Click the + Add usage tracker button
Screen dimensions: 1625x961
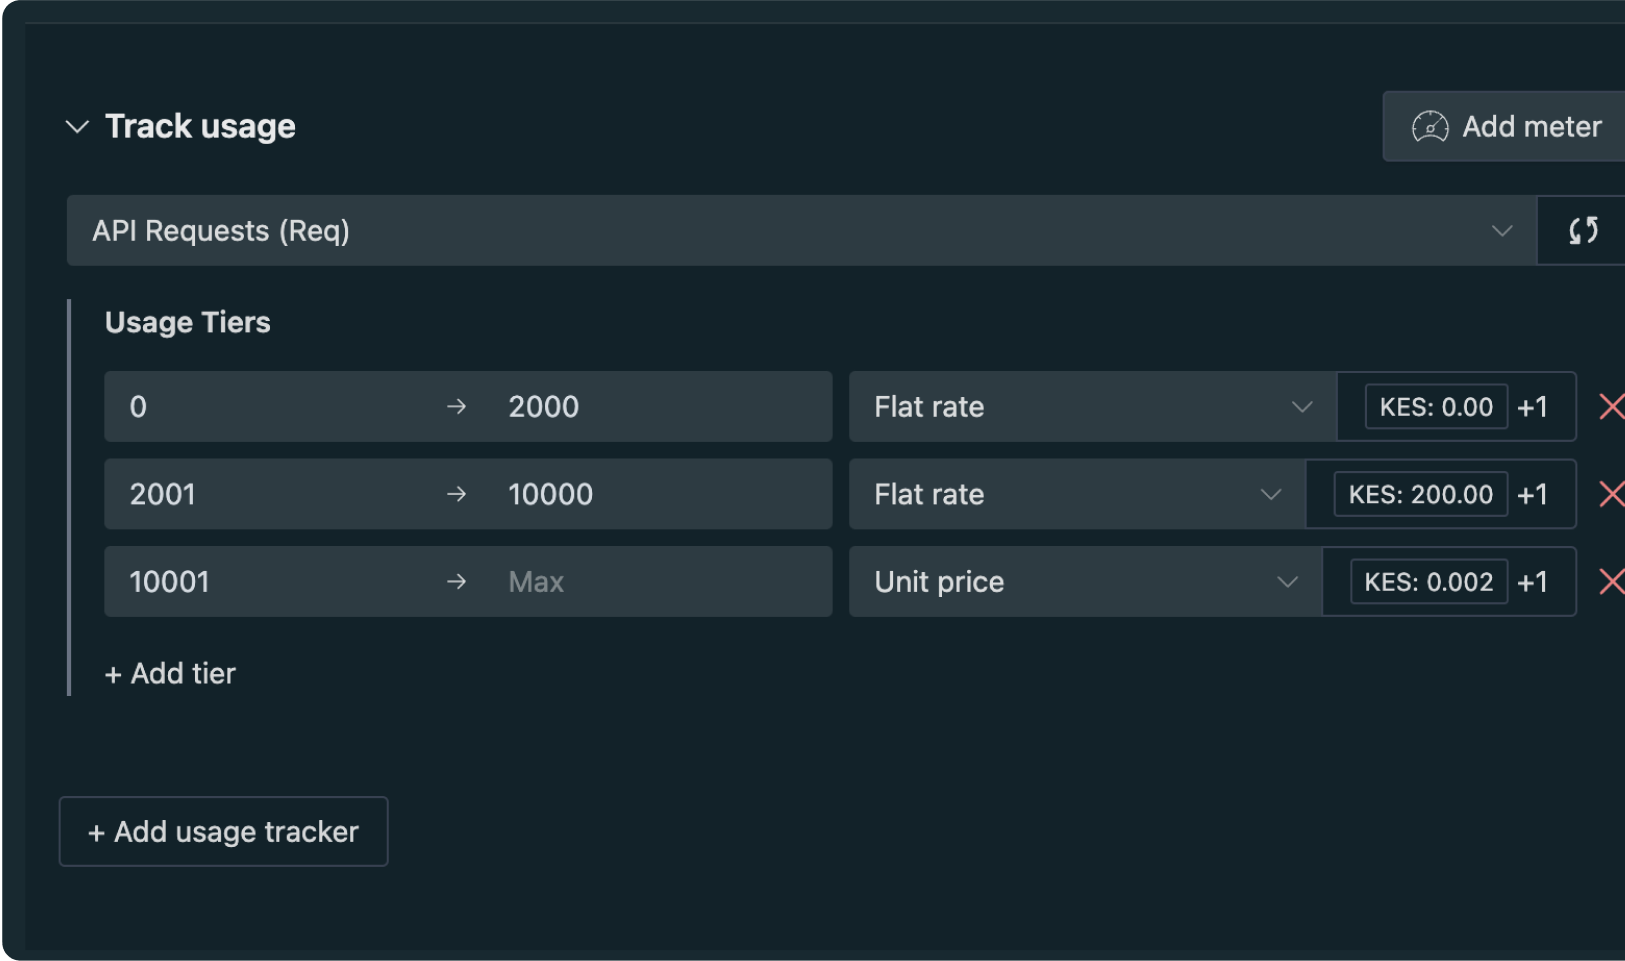(223, 831)
